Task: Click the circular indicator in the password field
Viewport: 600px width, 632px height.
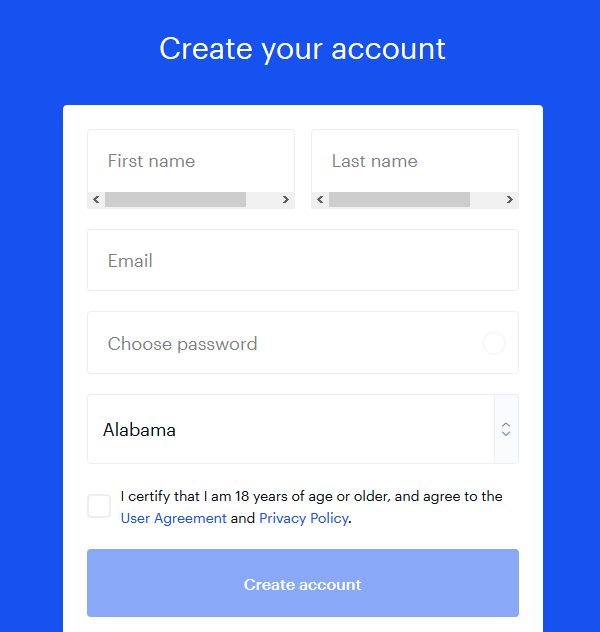Action: click(x=494, y=343)
